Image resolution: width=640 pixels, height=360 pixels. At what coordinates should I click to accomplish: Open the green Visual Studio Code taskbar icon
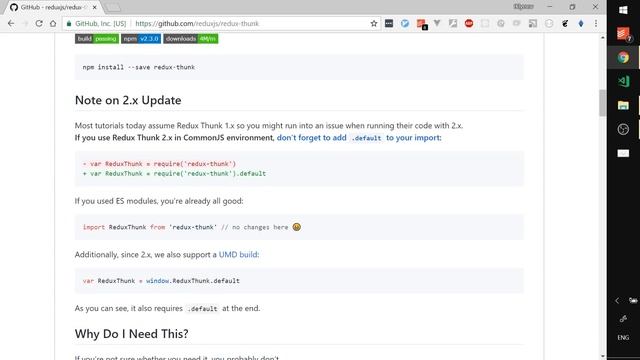tap(623, 81)
